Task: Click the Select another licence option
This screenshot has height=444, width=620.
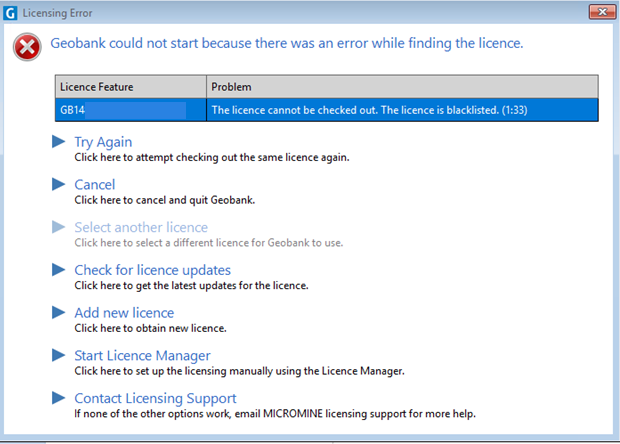Action: tap(141, 227)
